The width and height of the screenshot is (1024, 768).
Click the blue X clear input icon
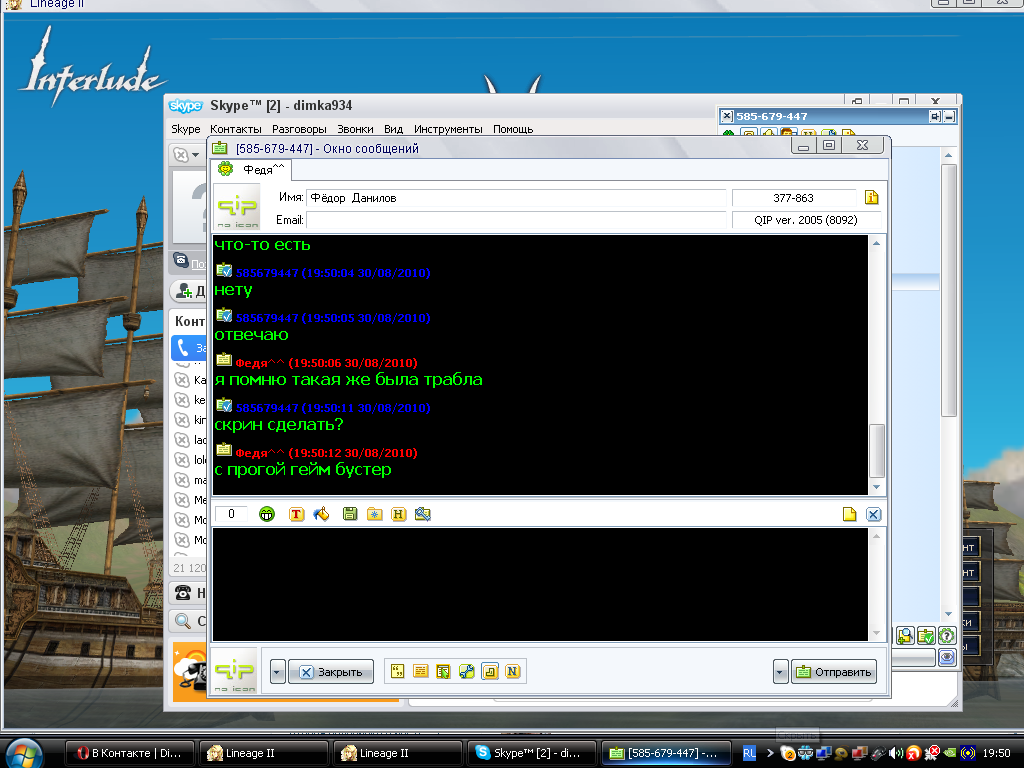873,515
